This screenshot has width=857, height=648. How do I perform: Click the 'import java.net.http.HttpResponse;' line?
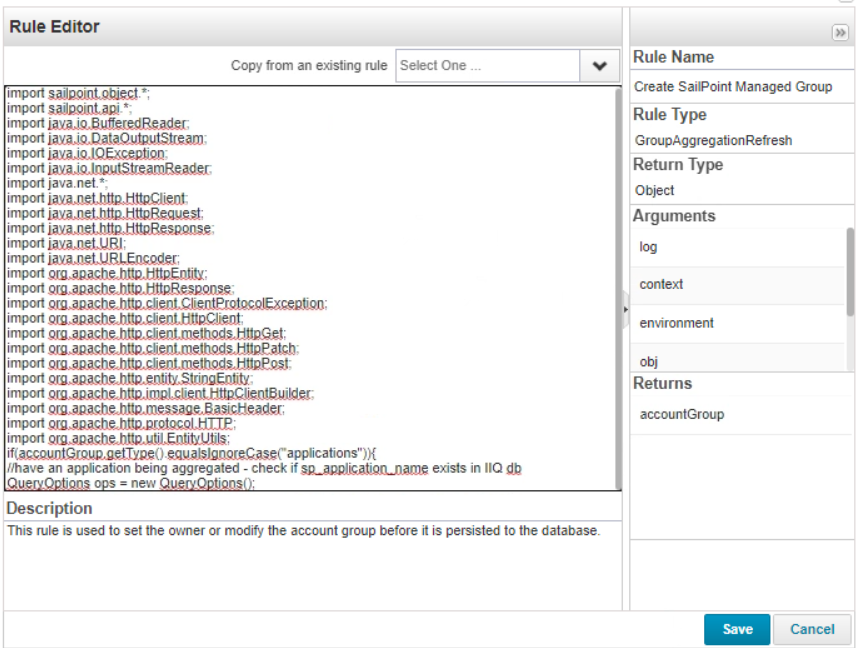tap(110, 228)
